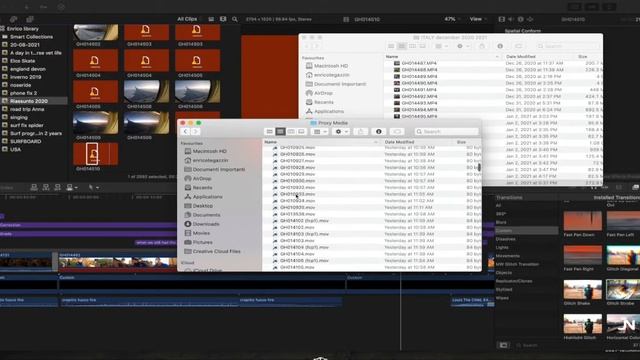Open clip appearance options in browser
Screen dimensions: 640x360
tap(211, 19)
